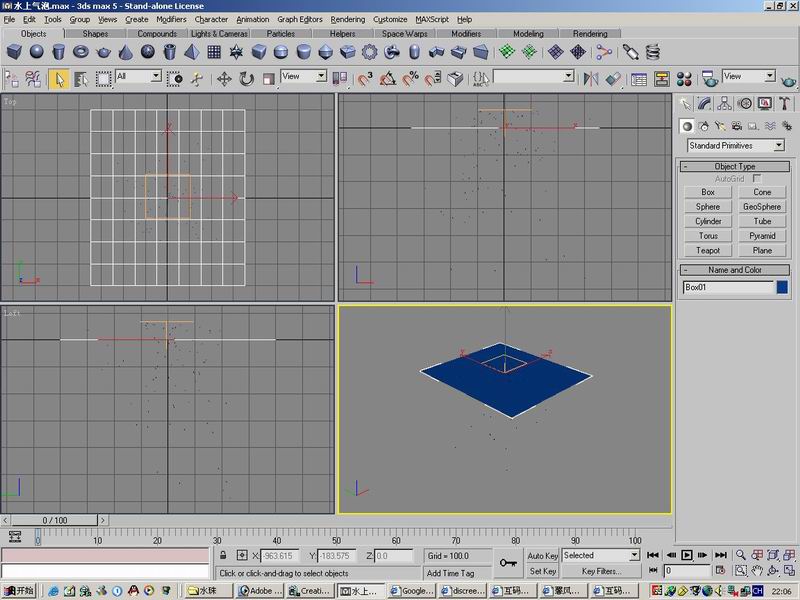
Task: Click the current frame number field
Action: (687, 570)
